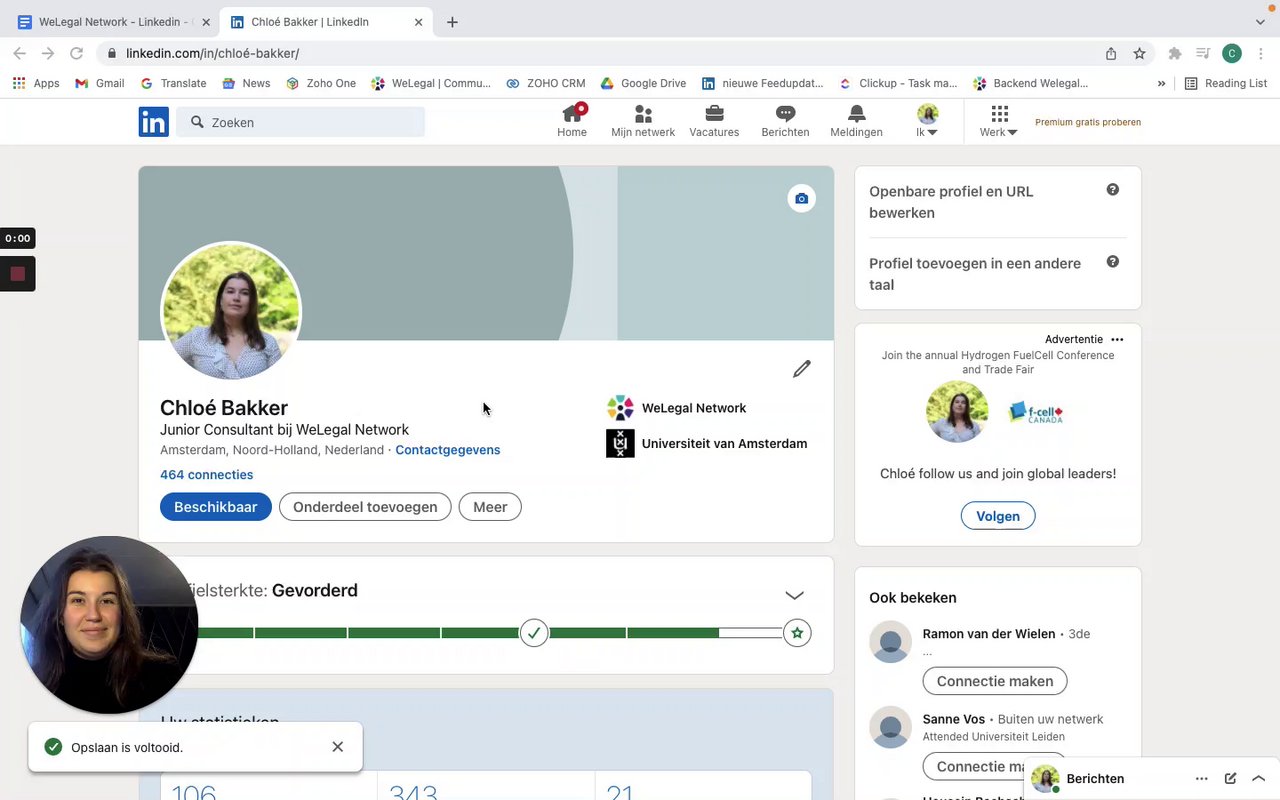
Task: Click Onderdeel toevoegen button
Action: 365,507
